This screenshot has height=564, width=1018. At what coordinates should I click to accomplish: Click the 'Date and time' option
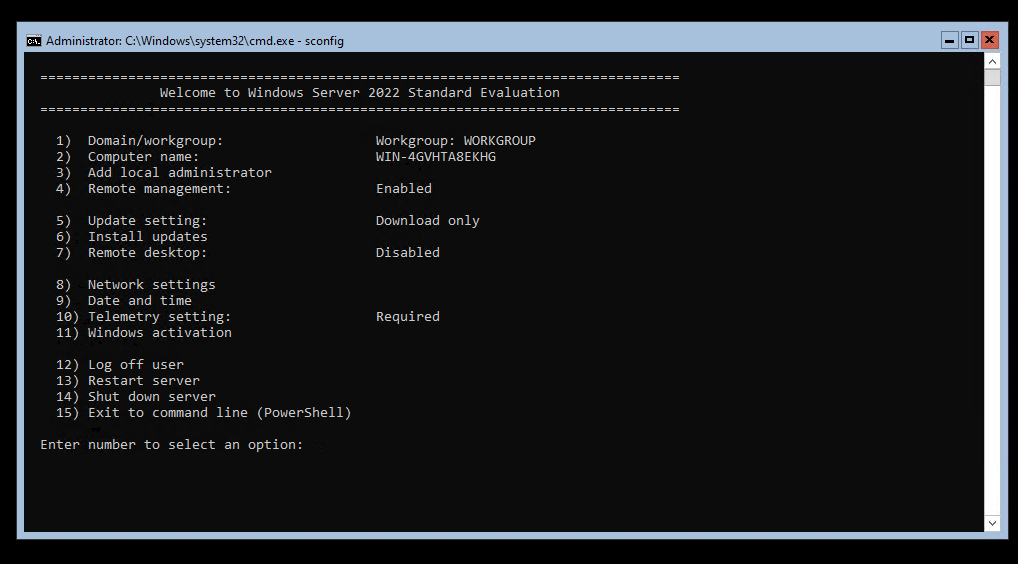coord(123,300)
